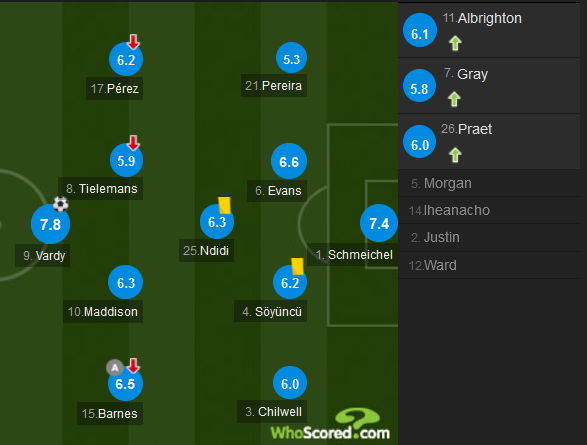Click Söyüncü's yellow card icon
Viewport: 587px width, 445px height.
[297, 266]
